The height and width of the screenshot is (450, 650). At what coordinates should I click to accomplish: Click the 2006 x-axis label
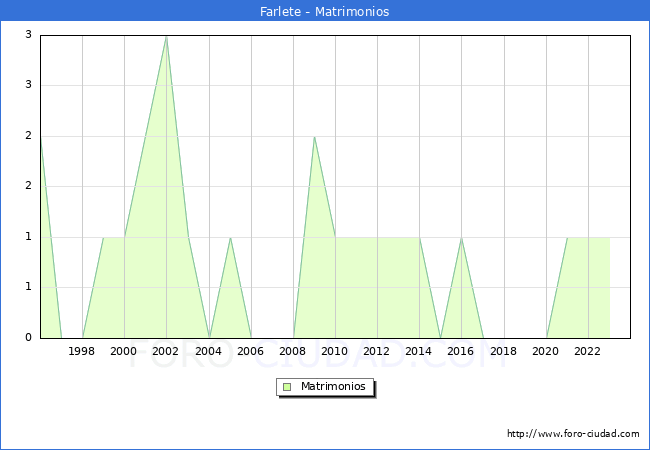click(x=251, y=351)
